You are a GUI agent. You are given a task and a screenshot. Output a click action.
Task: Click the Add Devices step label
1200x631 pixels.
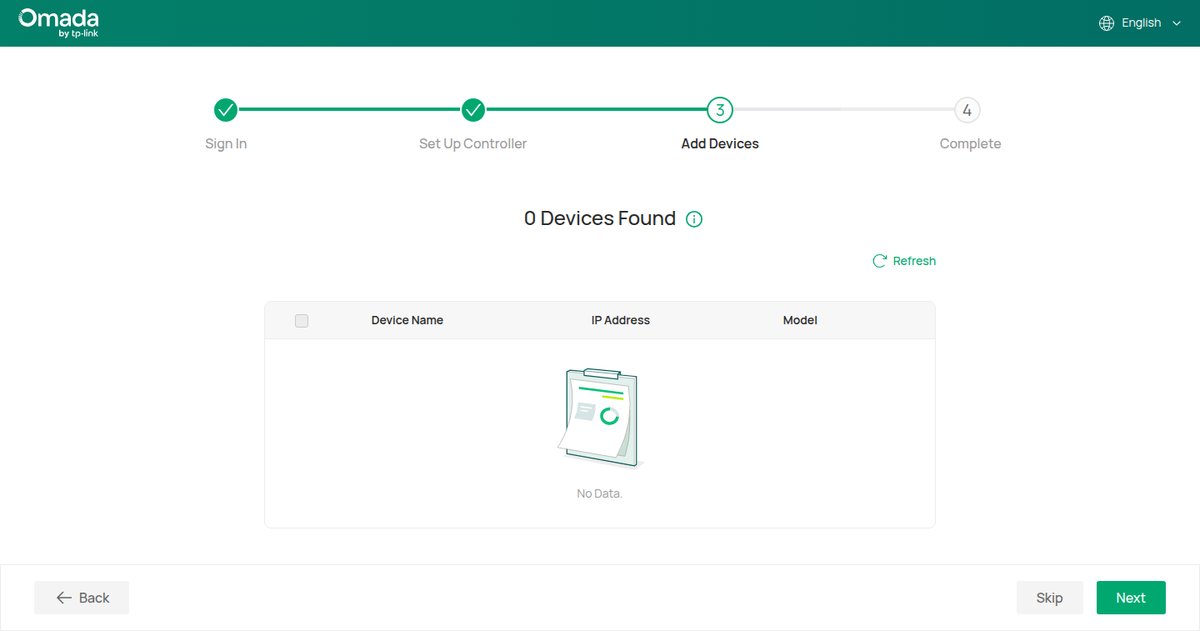click(720, 144)
